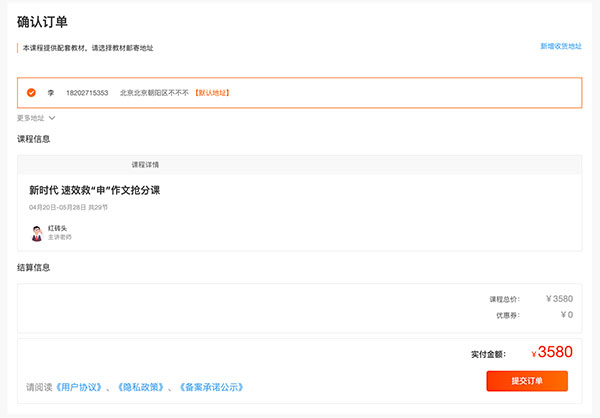The image size is (600, 418).
Task: Open course title 新时代 速效救申作文抢分课
Action: (x=95, y=190)
